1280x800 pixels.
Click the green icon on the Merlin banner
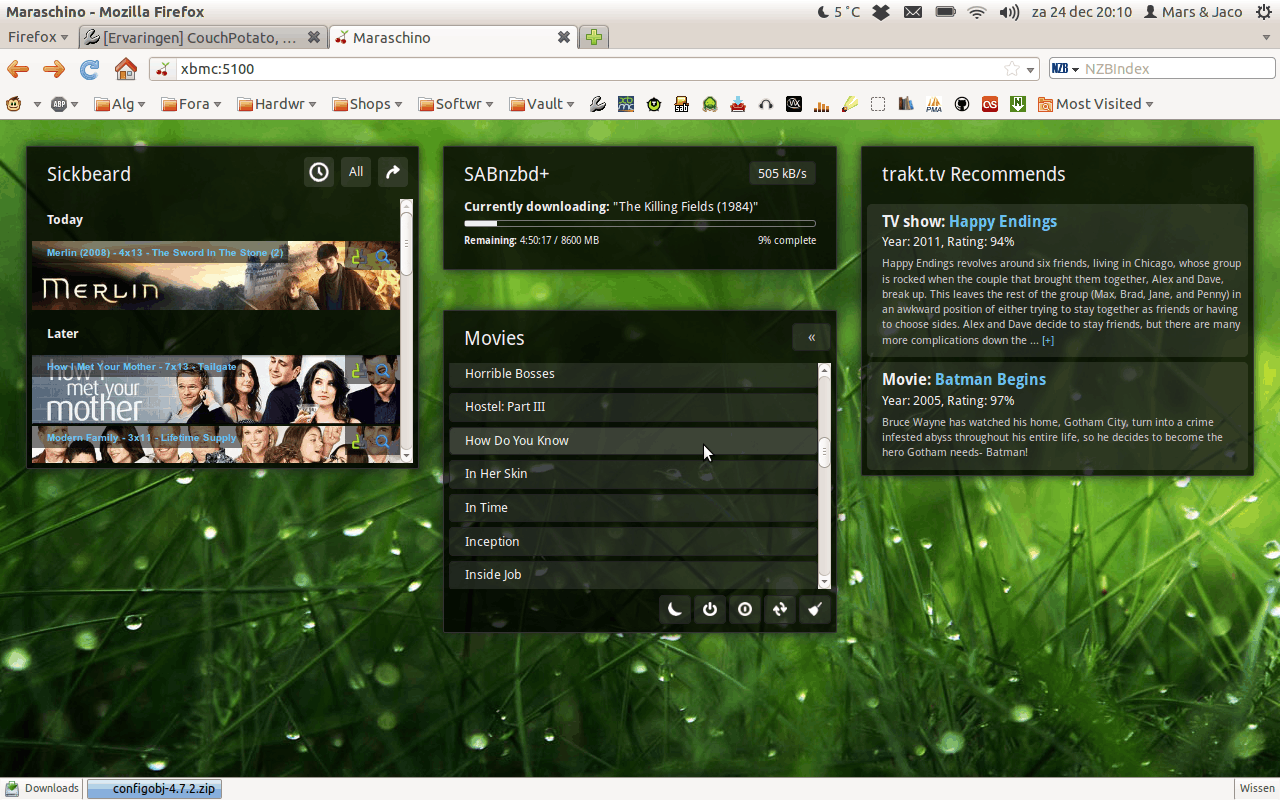click(358, 258)
